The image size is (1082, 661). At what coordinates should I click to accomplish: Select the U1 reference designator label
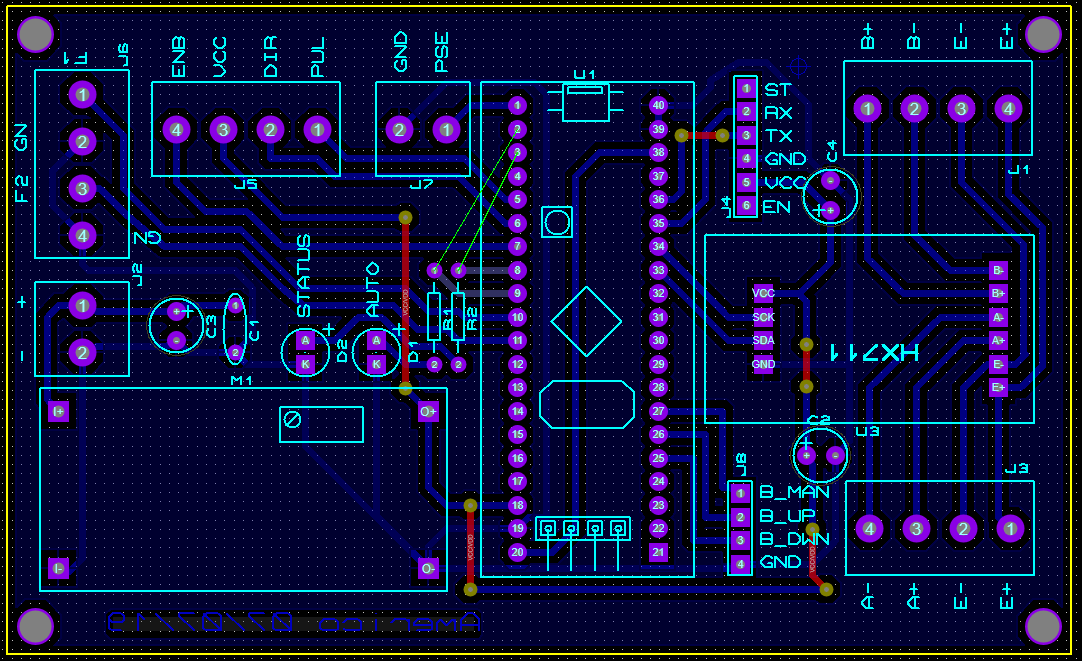click(x=585, y=75)
